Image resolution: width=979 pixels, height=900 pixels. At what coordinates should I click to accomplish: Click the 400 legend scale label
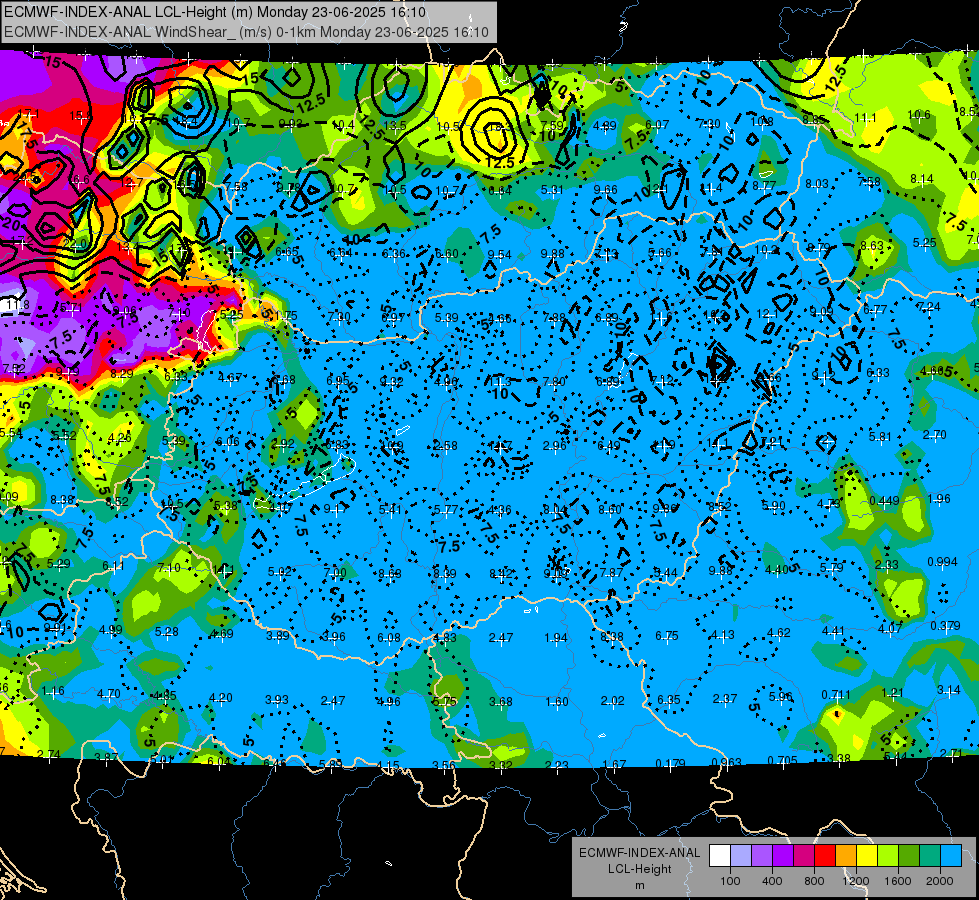772,881
